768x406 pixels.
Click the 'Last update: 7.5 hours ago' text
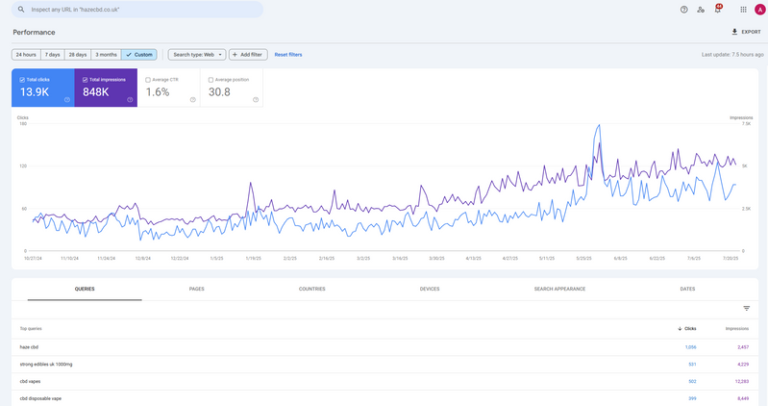[x=732, y=54]
